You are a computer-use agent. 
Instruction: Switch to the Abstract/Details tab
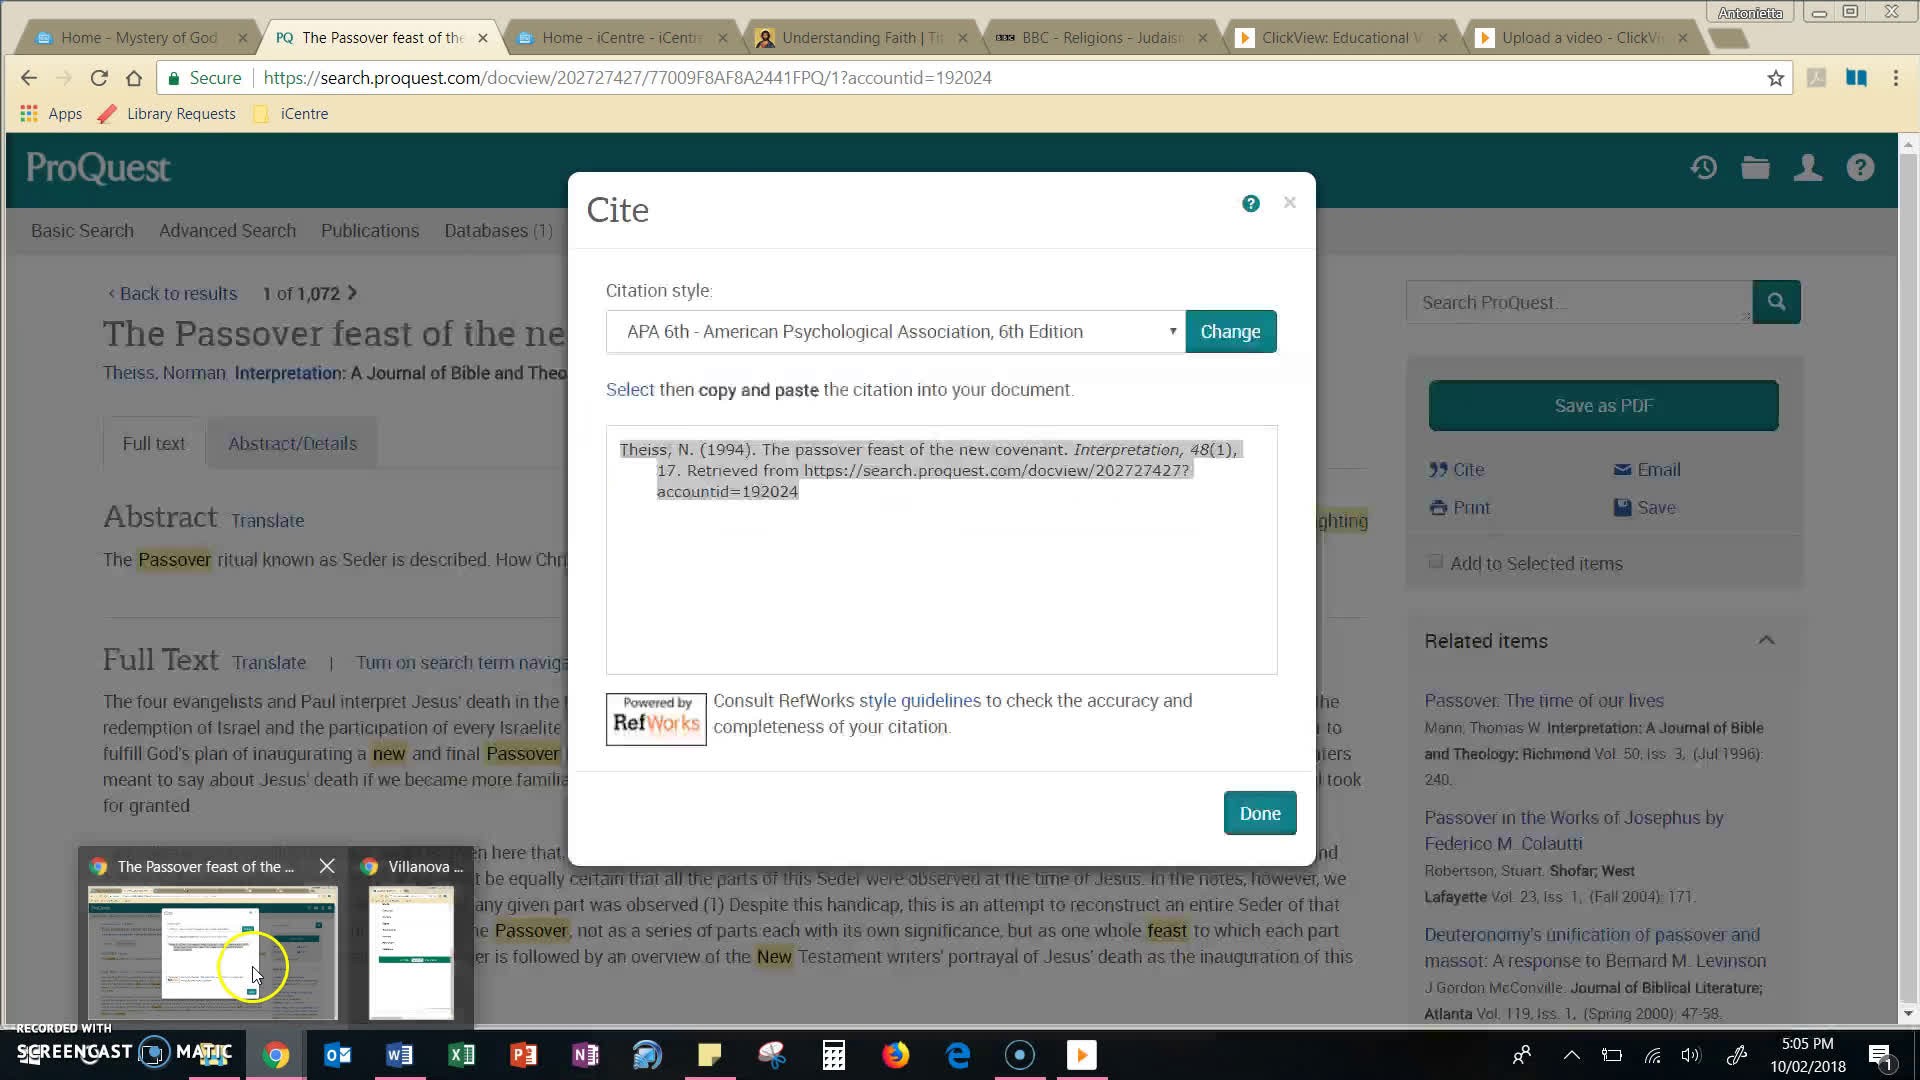[x=291, y=443]
